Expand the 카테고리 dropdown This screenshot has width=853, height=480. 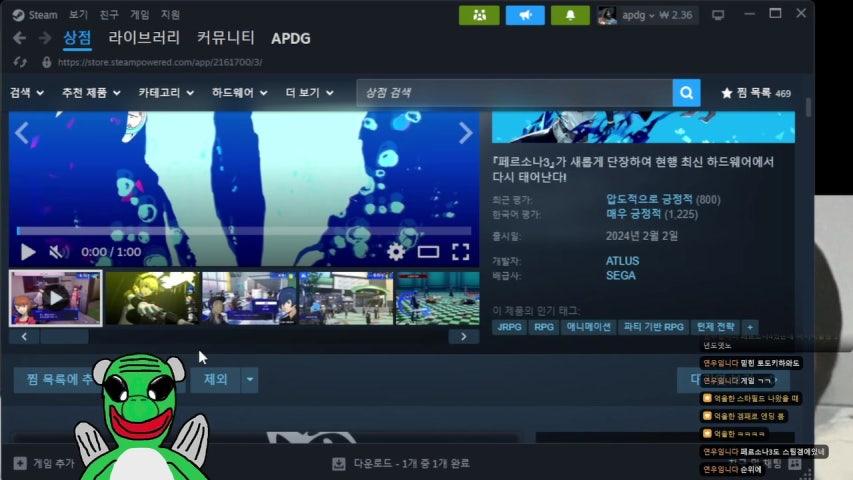(166, 93)
